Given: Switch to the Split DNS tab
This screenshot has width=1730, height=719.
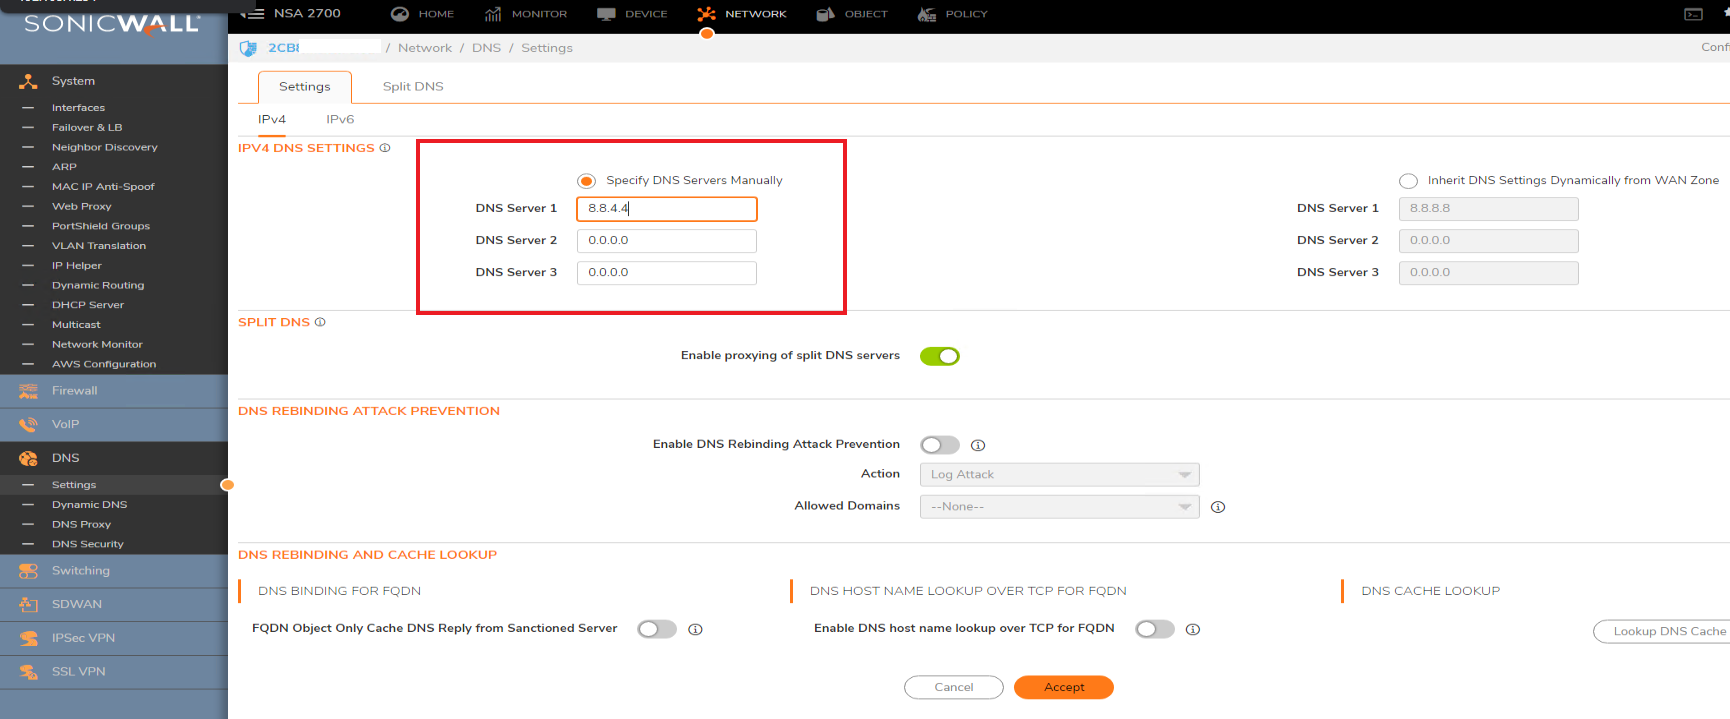Looking at the screenshot, I should (413, 87).
